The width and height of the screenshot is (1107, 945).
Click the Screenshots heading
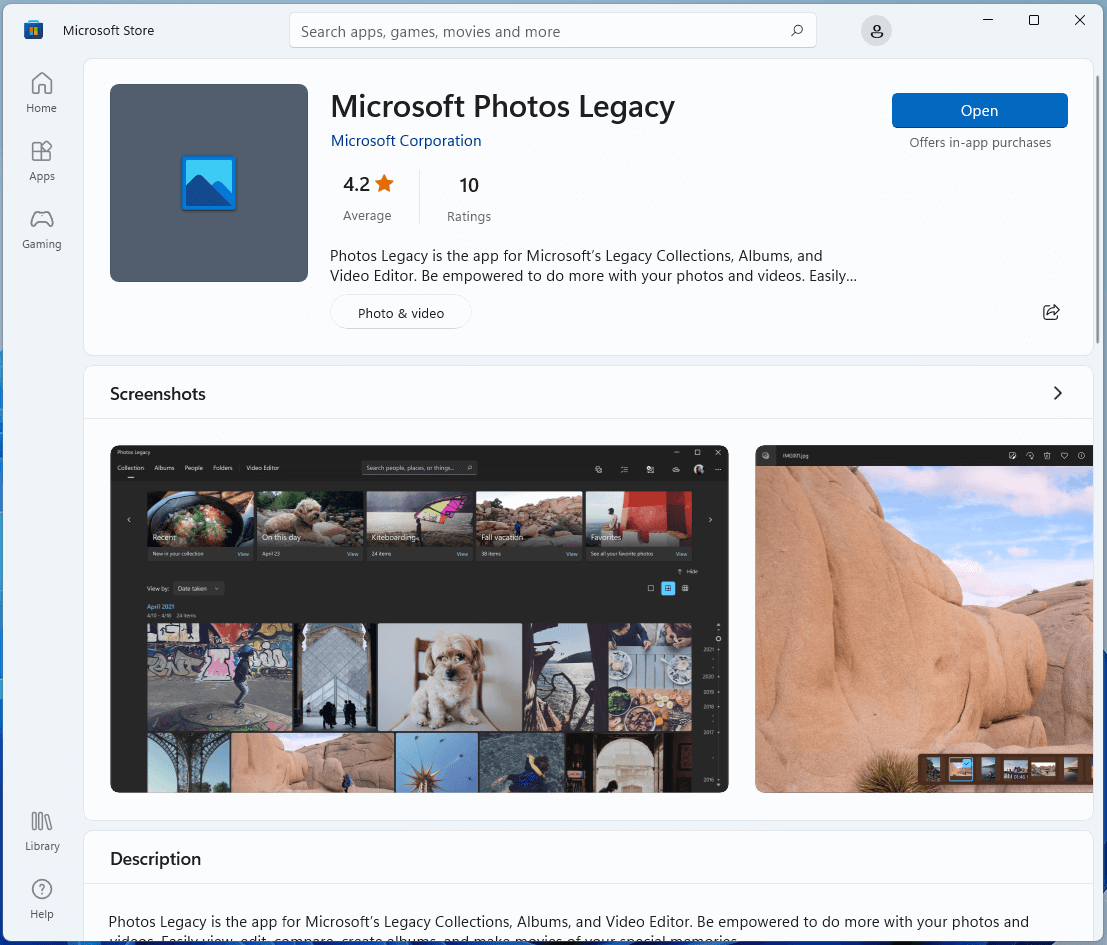(157, 394)
